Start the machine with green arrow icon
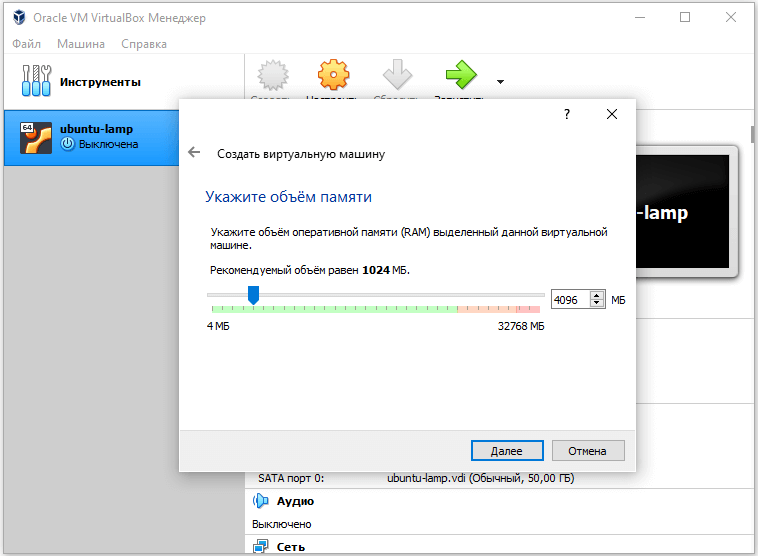This screenshot has height=556, width=758. [x=461, y=74]
